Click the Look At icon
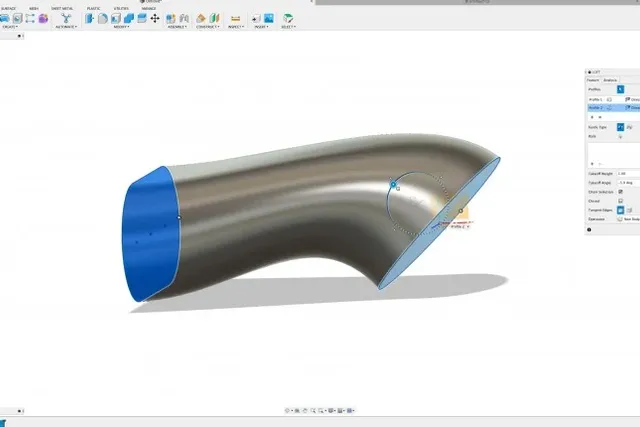Viewport: 640px width, 427px height. tap(297, 411)
